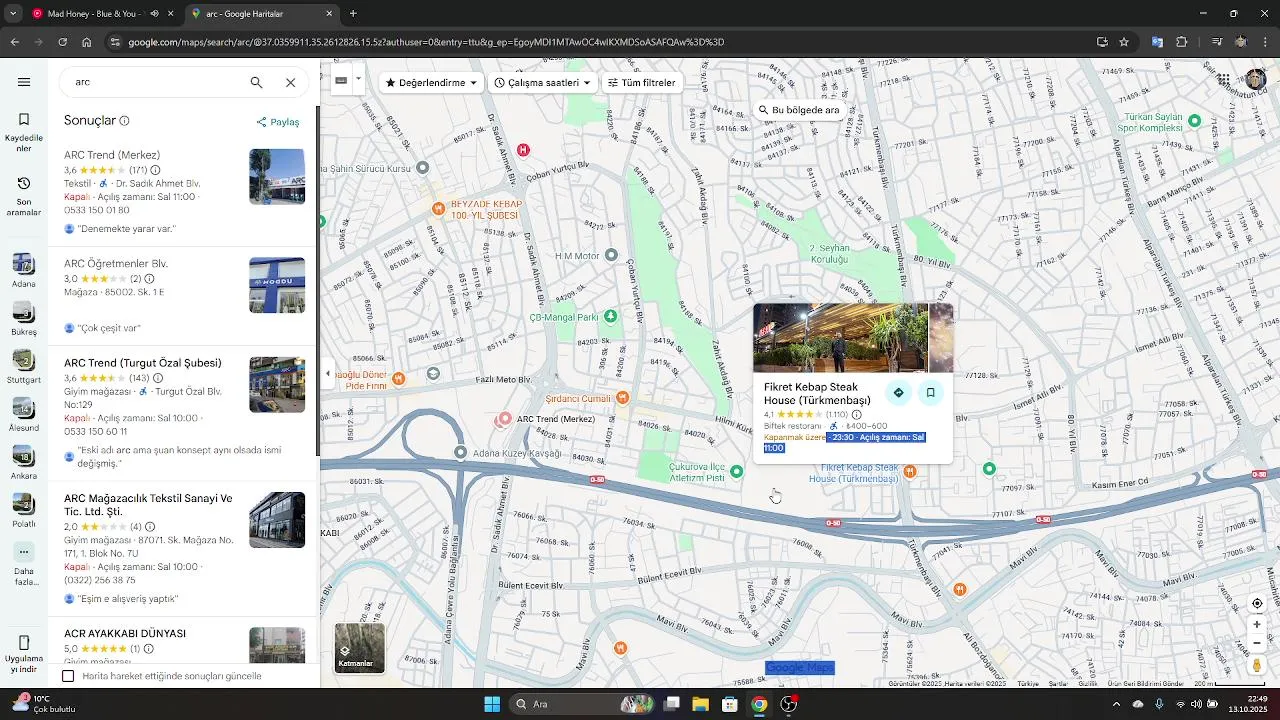Image resolution: width=1280 pixels, height=720 pixels.
Task: Zoom in the map with plus button
Action: coord(1257,624)
